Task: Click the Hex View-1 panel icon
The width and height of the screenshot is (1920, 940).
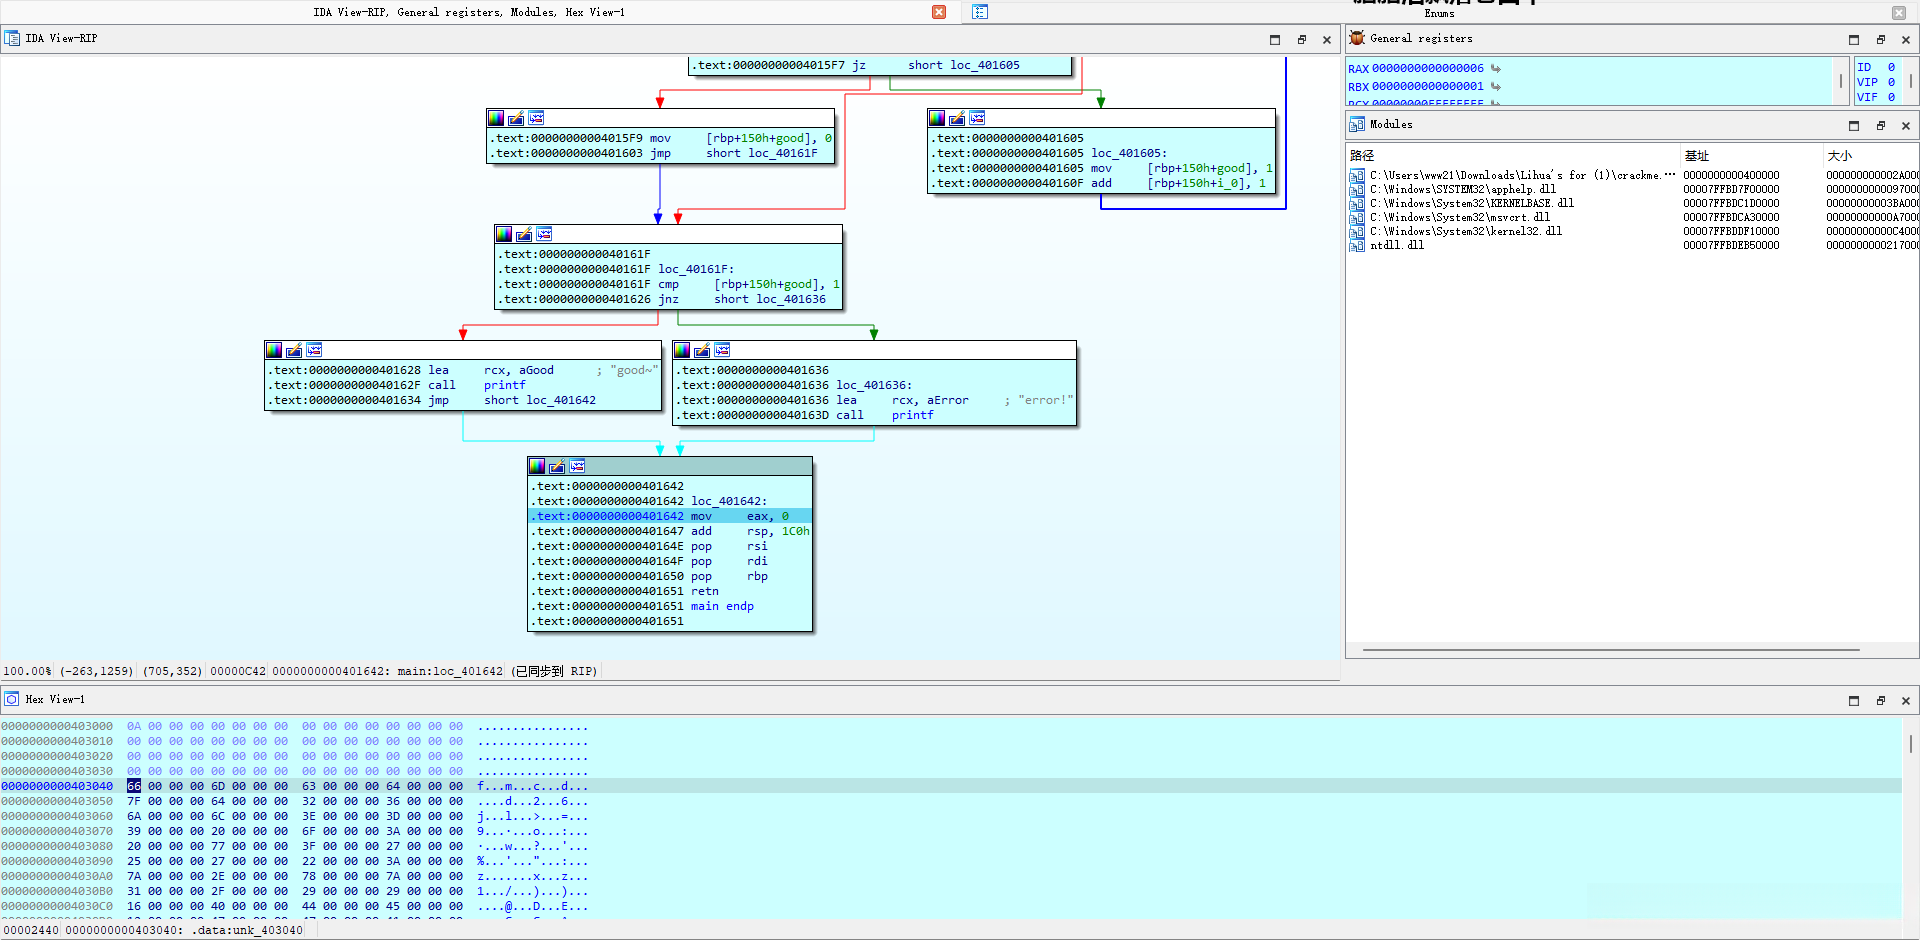Action: [x=12, y=699]
